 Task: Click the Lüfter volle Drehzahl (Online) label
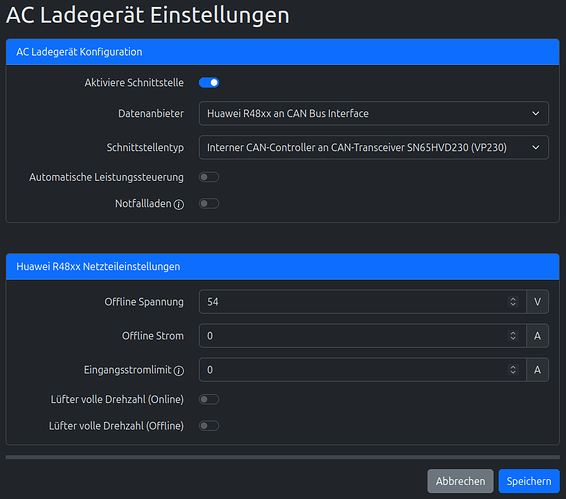coord(117,399)
